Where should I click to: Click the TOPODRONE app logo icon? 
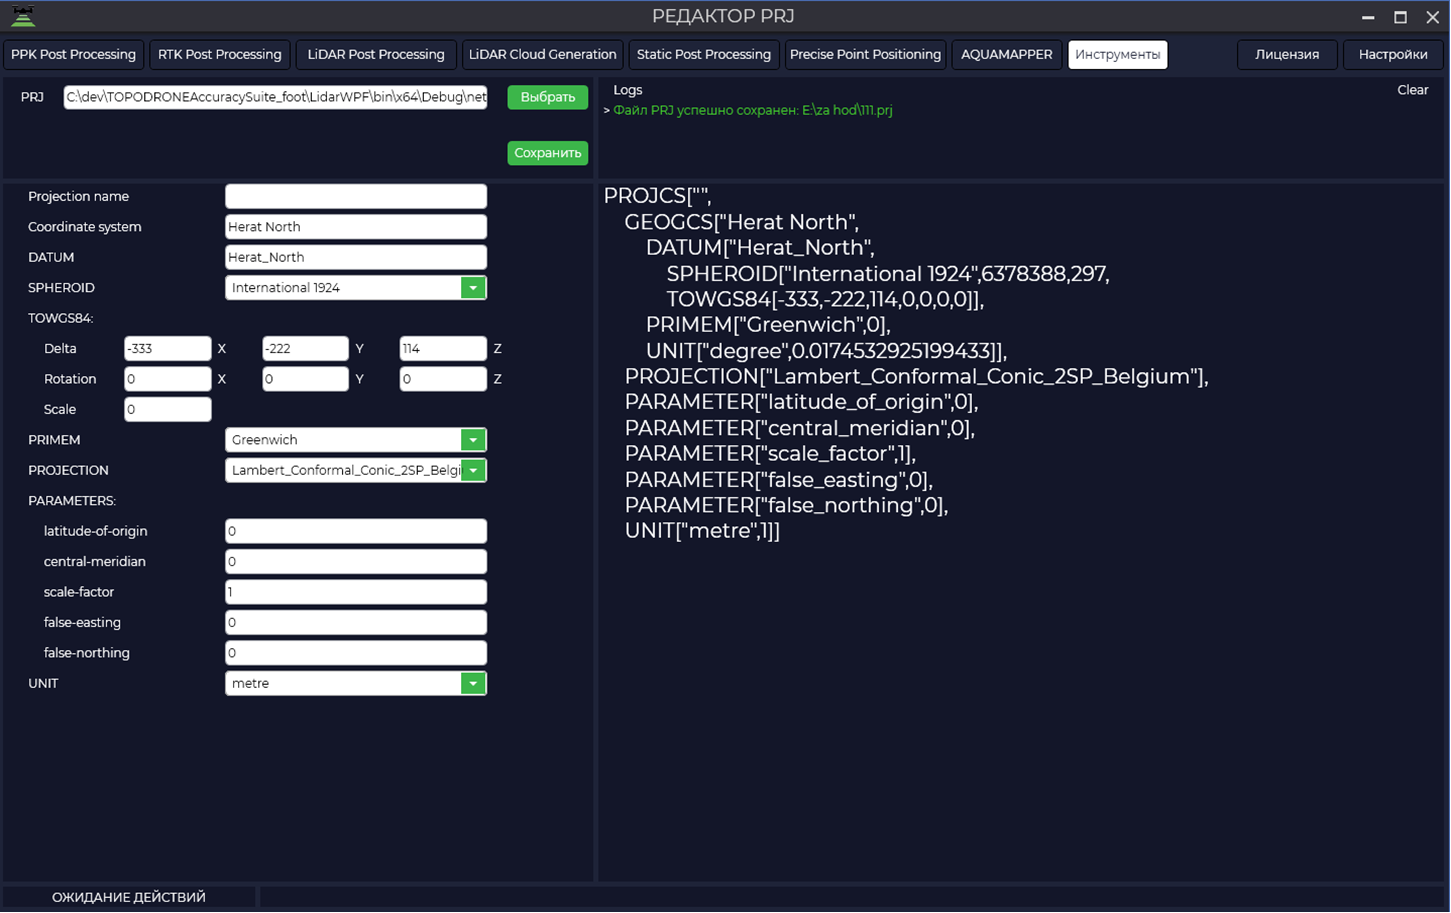(x=23, y=16)
